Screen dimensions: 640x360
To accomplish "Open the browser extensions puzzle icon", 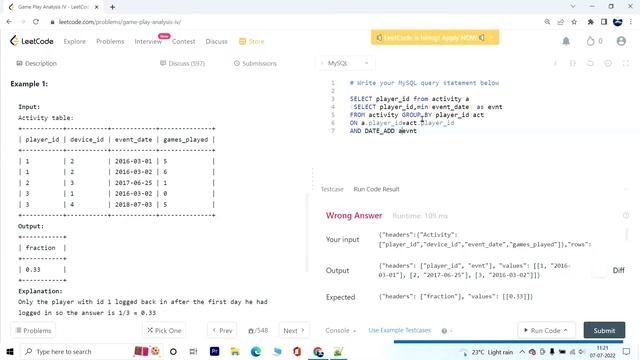I will coord(590,22).
